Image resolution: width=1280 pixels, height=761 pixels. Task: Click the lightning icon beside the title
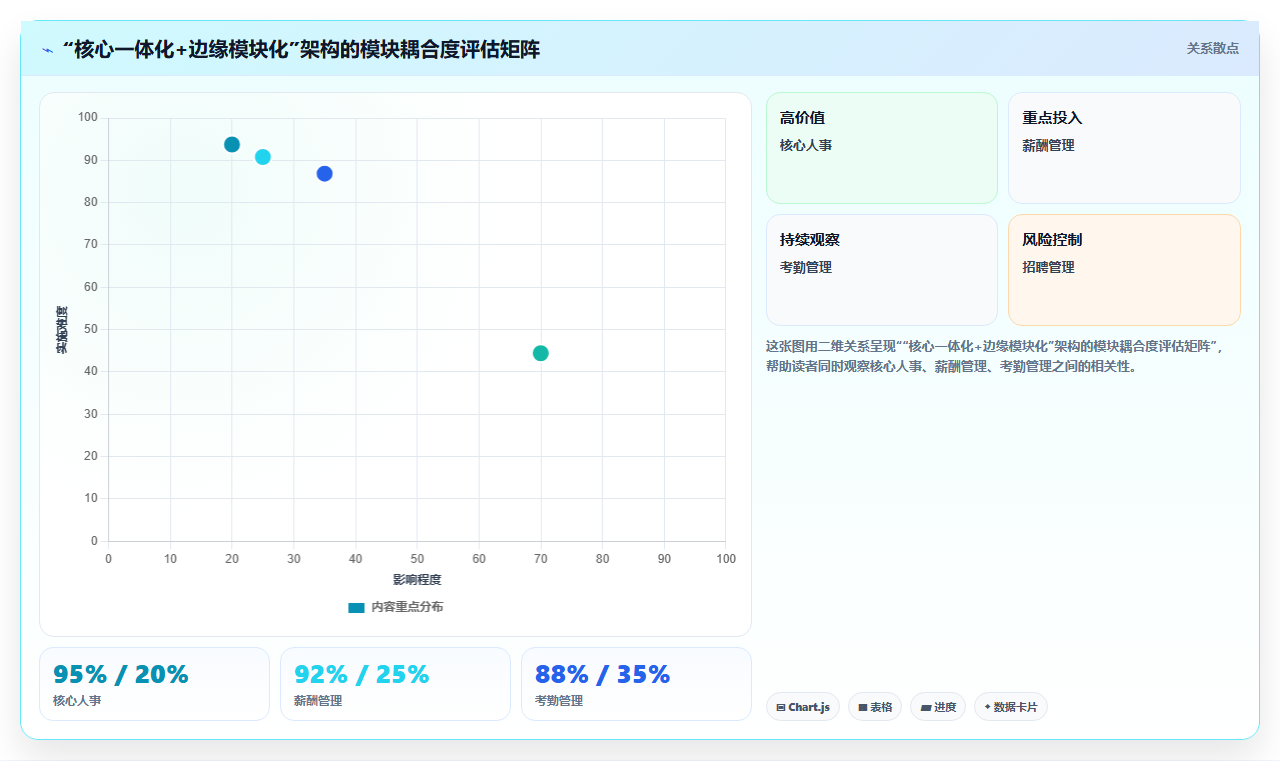pyautogui.click(x=47, y=50)
